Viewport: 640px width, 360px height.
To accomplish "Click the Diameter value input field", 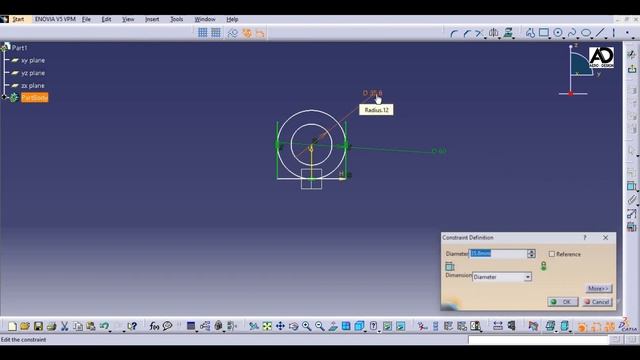I will [498, 254].
